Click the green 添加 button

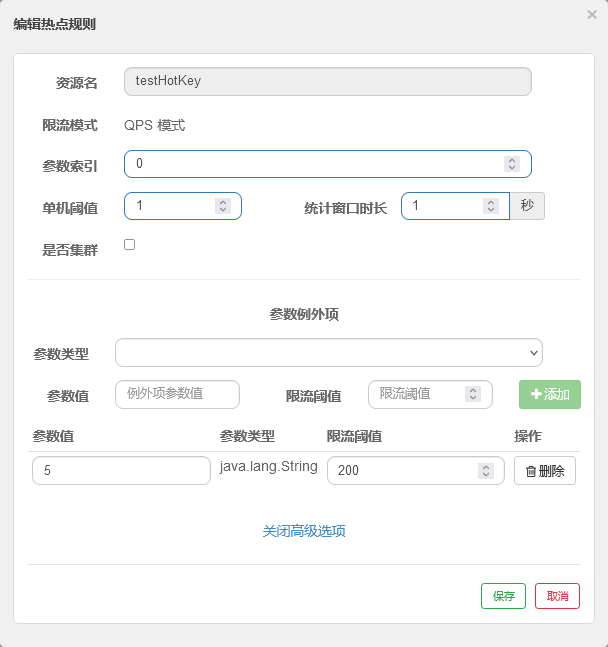(x=549, y=394)
